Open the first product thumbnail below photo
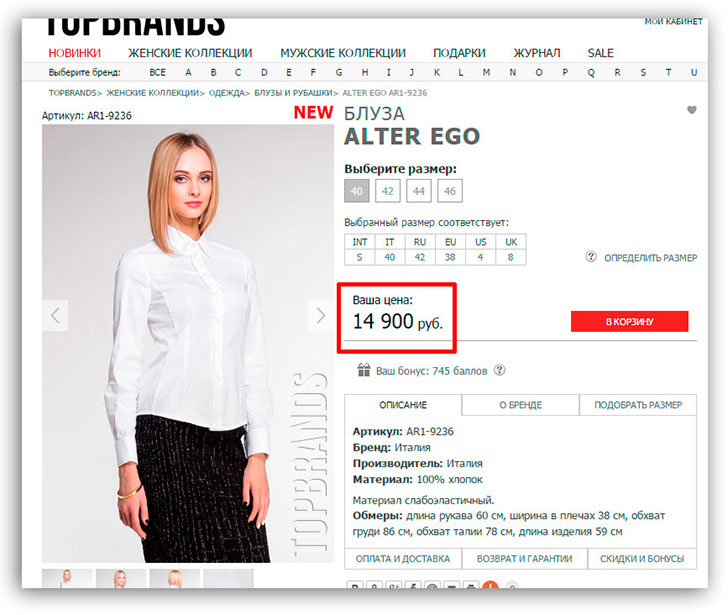This screenshot has width=728, height=615. [67, 578]
